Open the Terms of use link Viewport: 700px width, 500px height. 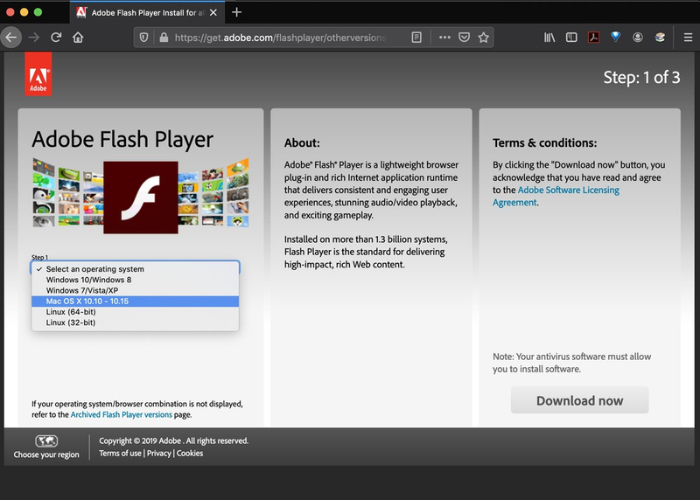click(120, 453)
